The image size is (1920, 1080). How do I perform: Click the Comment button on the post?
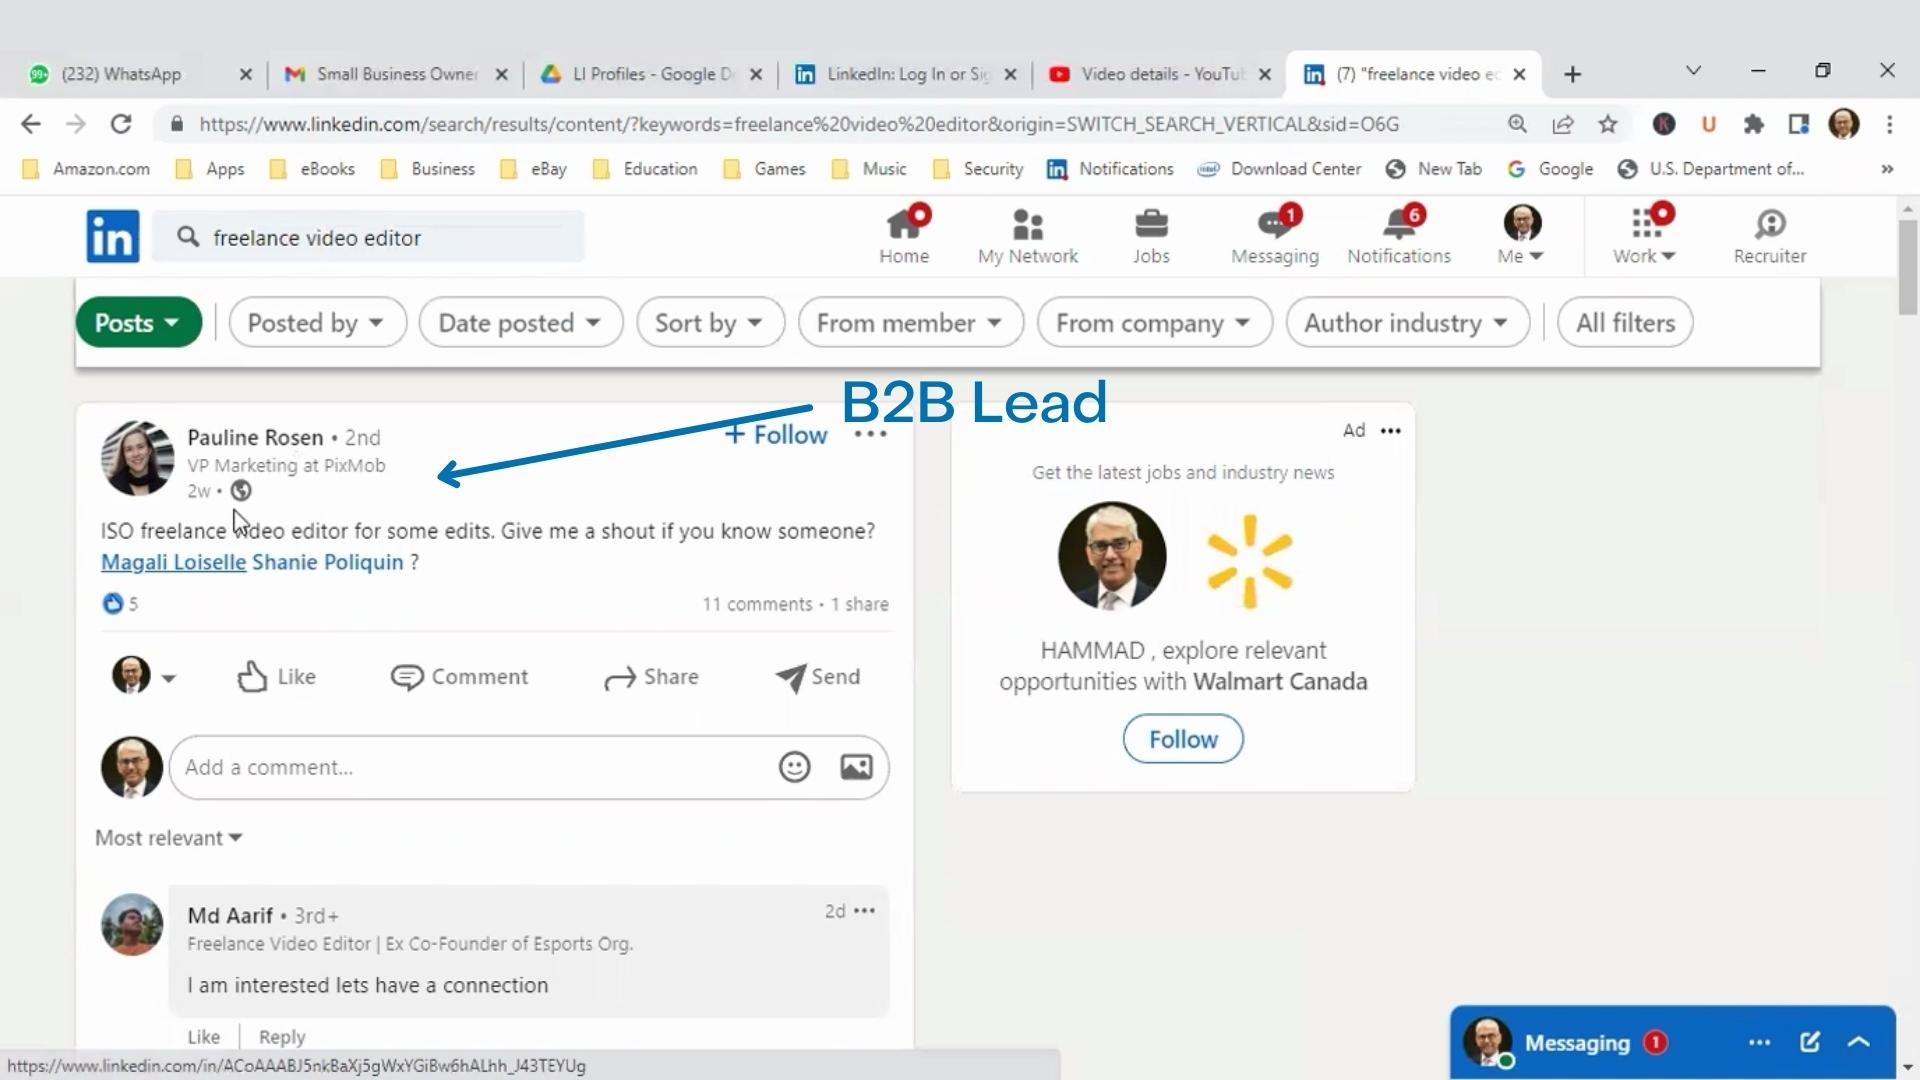459,677
